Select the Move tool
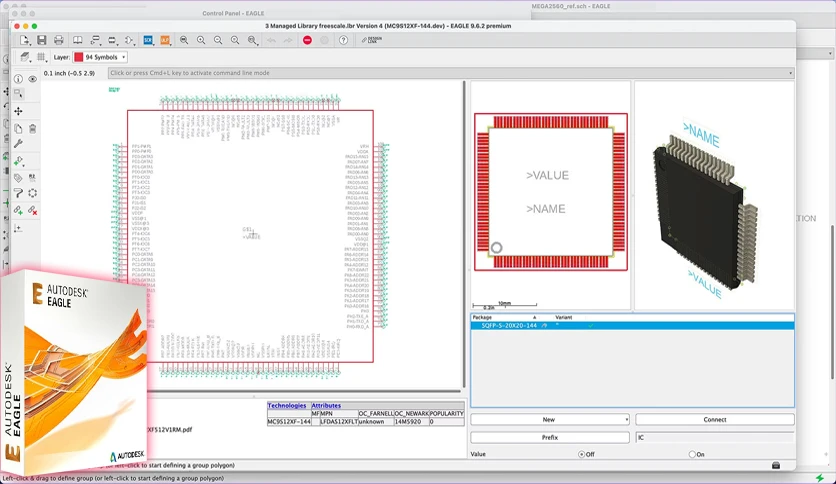Screen dimensions: 836x484 [x=18, y=111]
